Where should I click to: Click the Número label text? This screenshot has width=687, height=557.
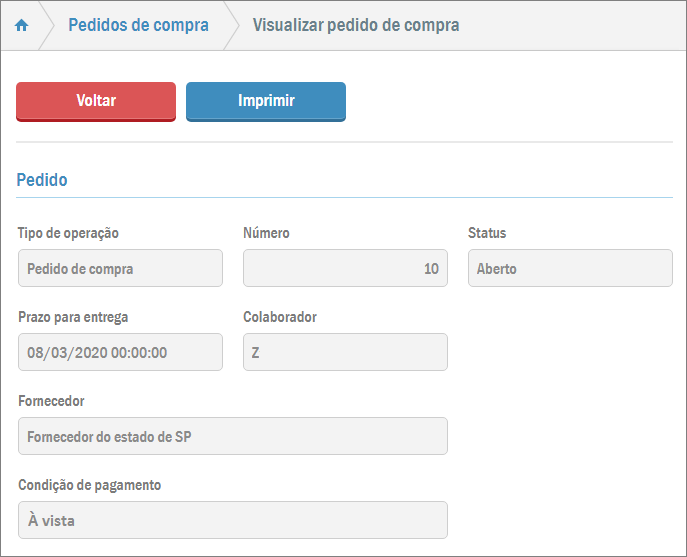coord(266,233)
